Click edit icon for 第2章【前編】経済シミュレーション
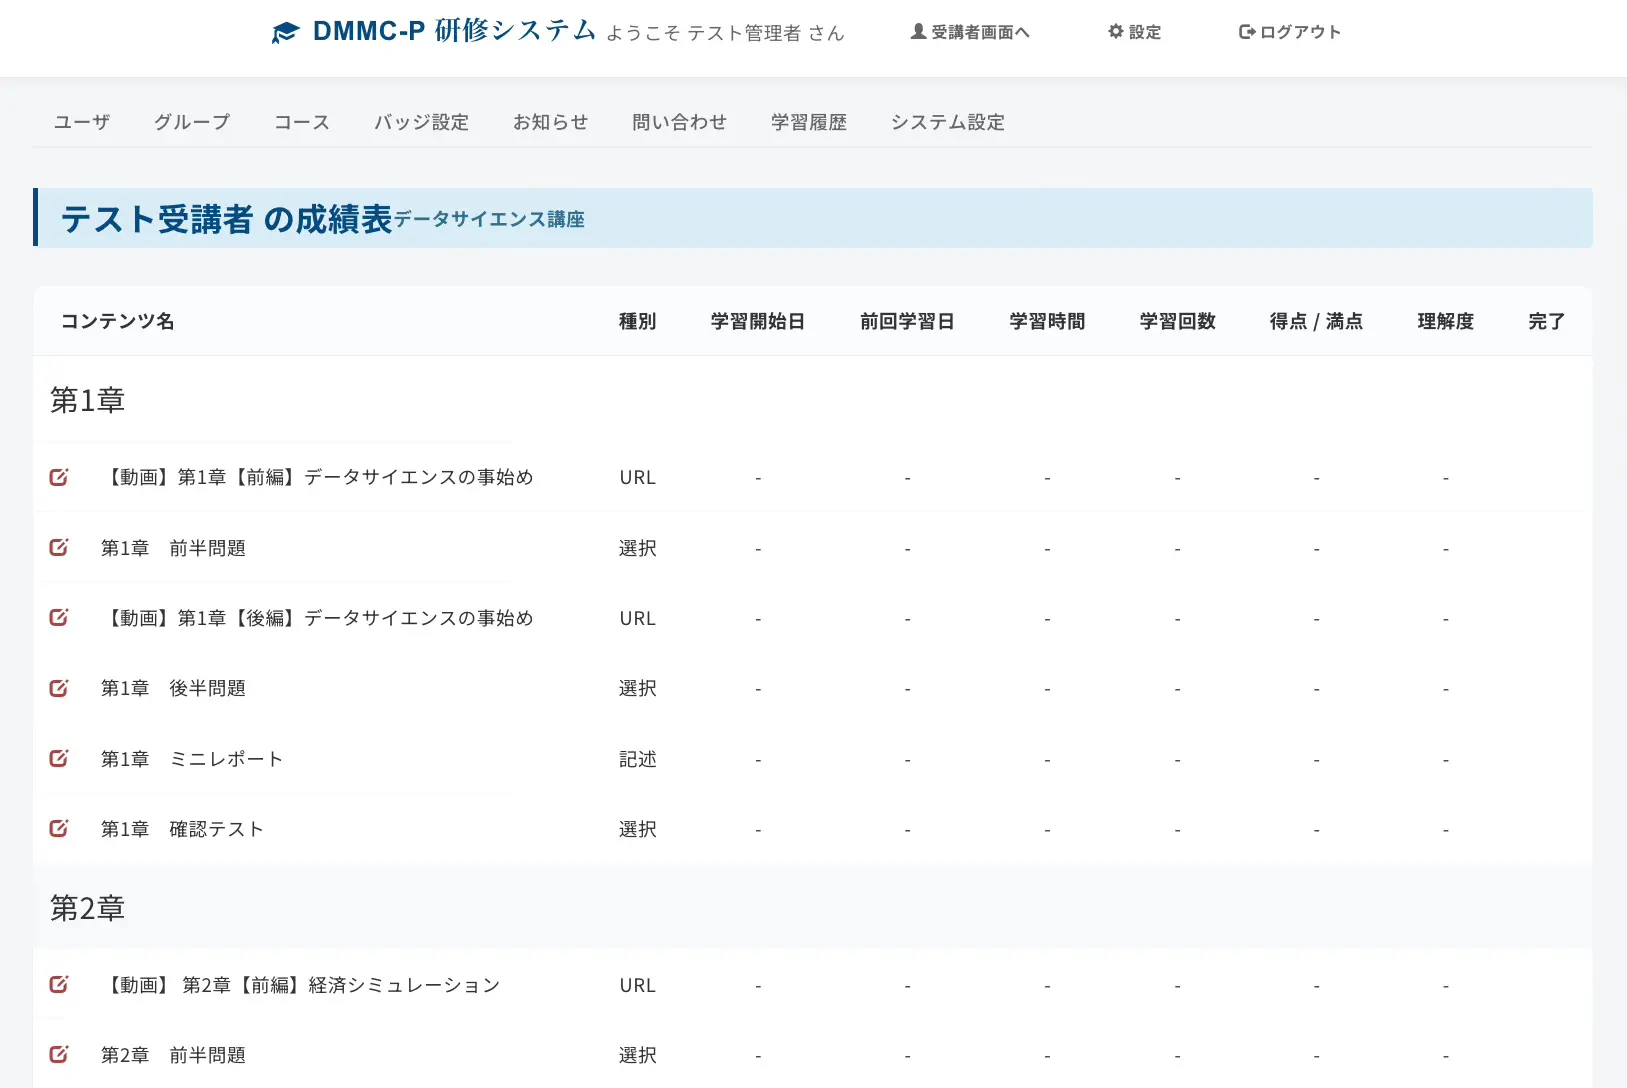 tap(59, 985)
